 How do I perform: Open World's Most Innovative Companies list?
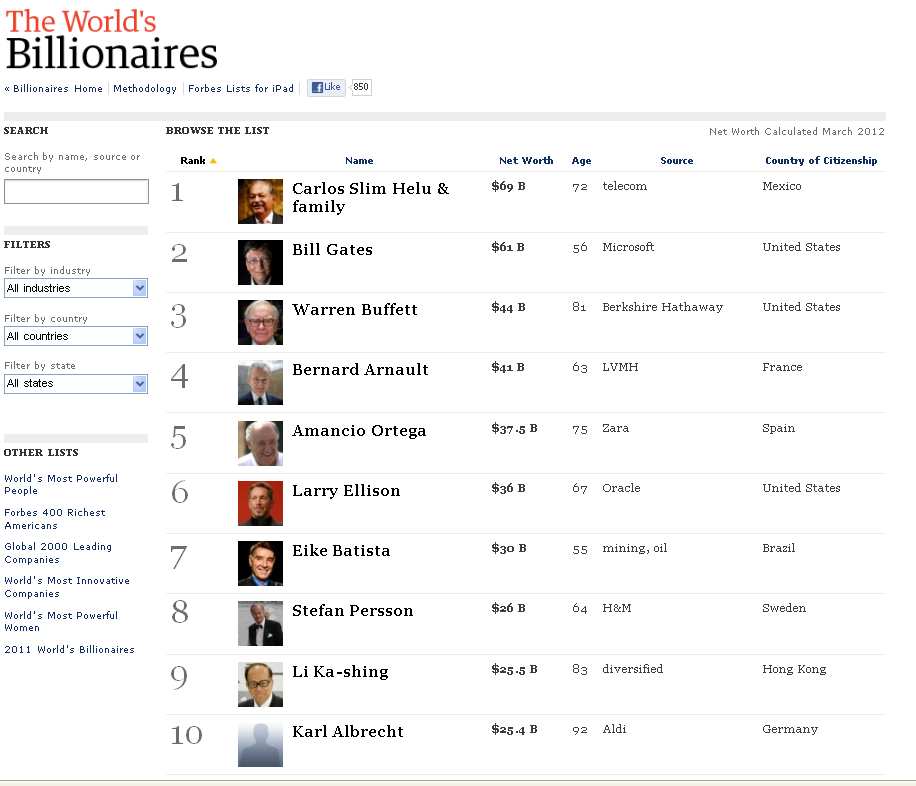(67, 587)
